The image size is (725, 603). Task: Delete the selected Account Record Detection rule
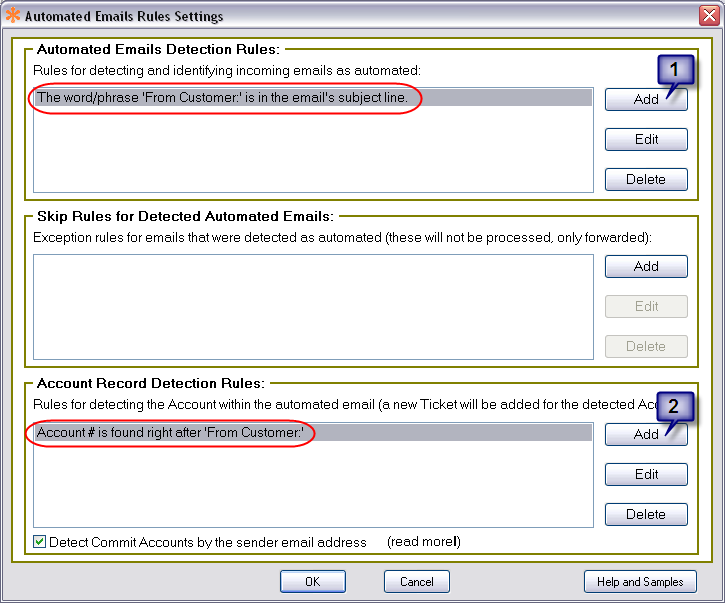[x=646, y=514]
